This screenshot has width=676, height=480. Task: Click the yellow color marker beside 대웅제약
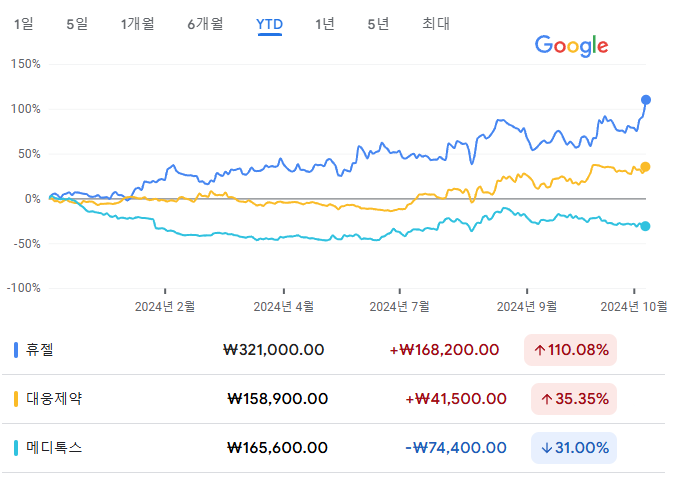click(x=16, y=399)
